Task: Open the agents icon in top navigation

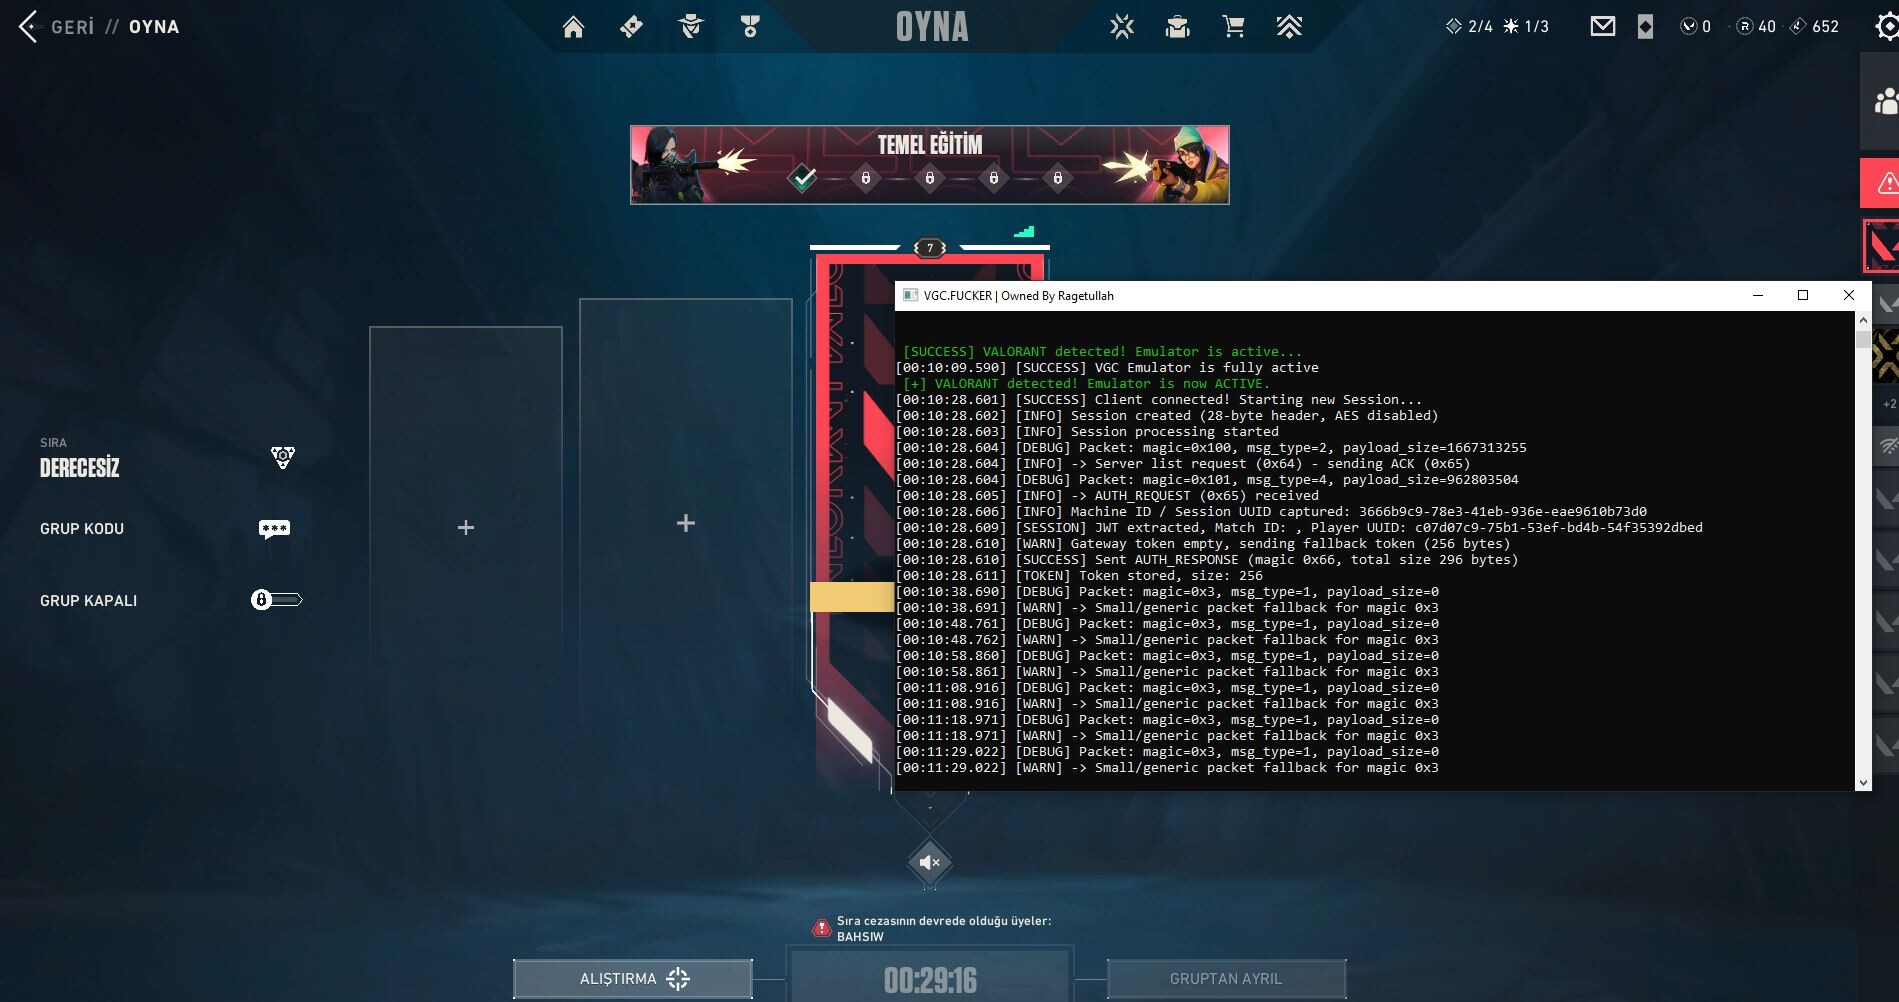Action: pos(690,27)
